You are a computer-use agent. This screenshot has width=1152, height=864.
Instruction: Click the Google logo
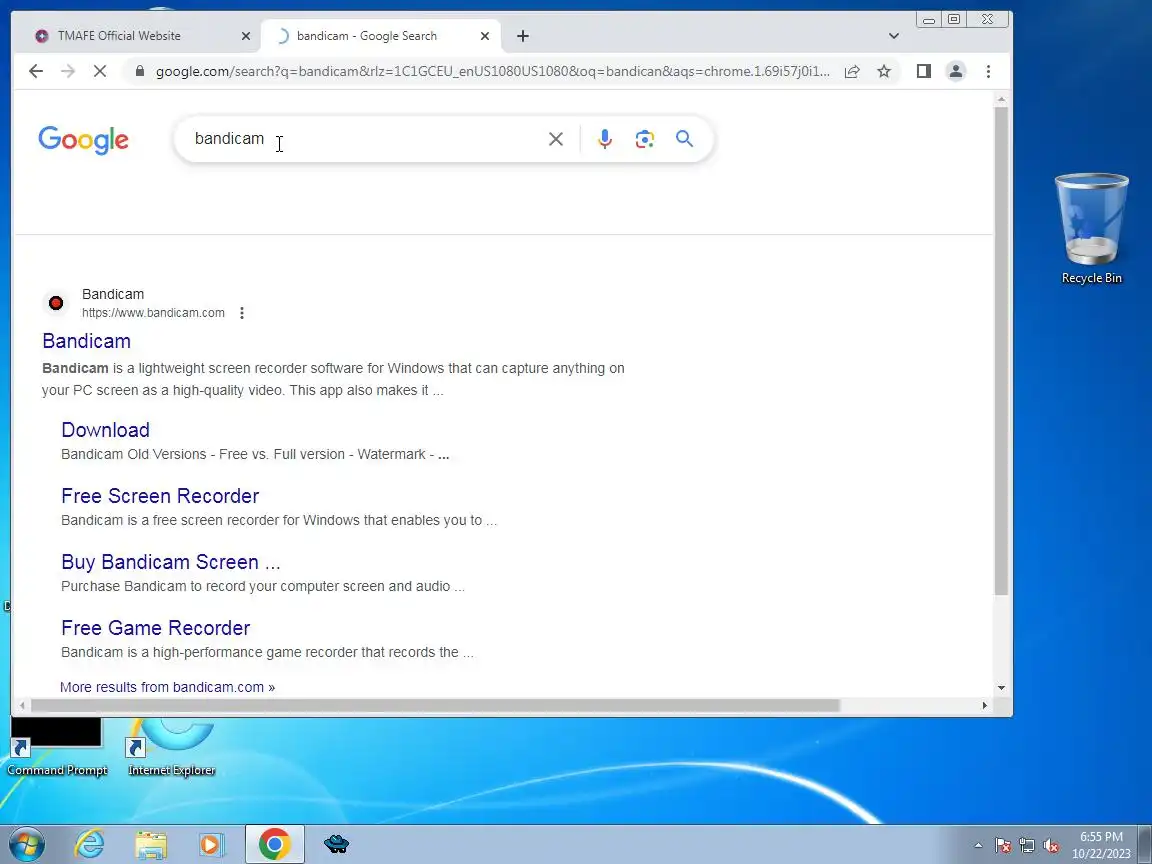[x=83, y=140]
